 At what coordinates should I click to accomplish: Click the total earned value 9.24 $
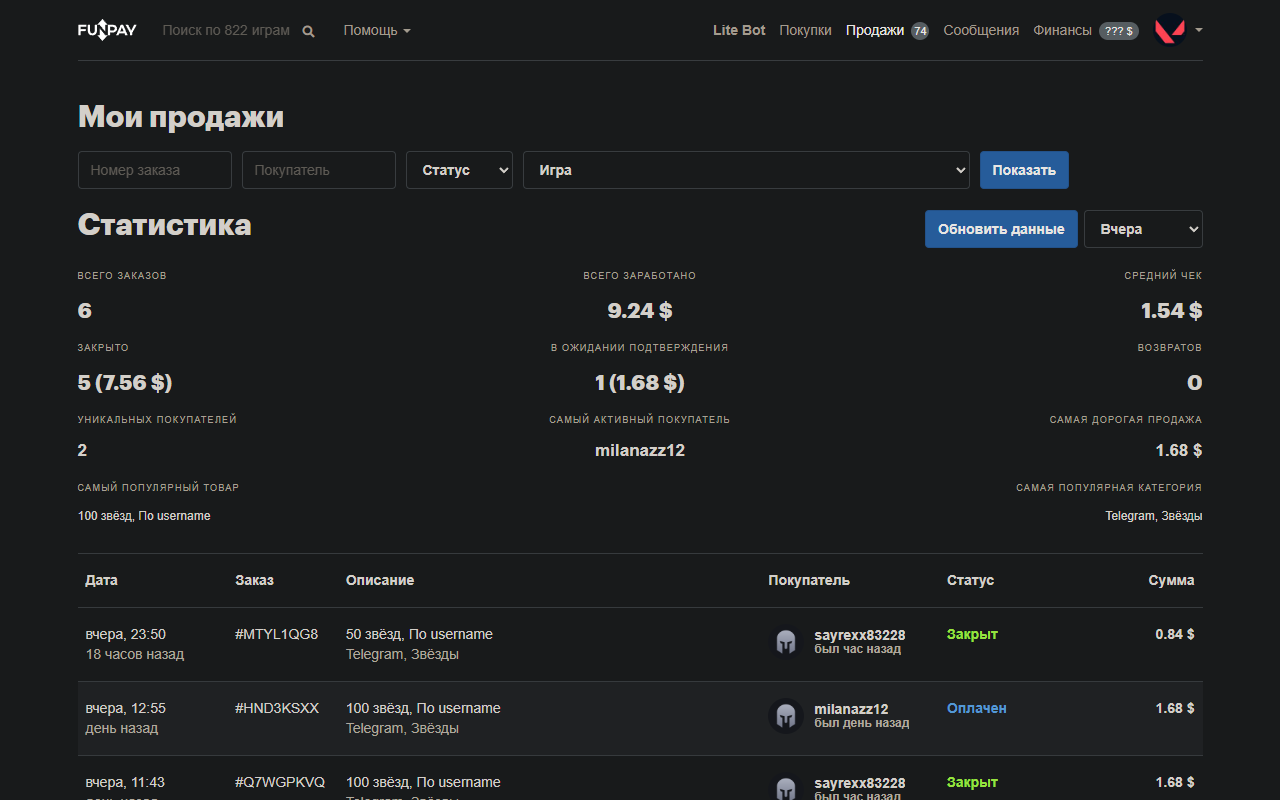point(640,311)
